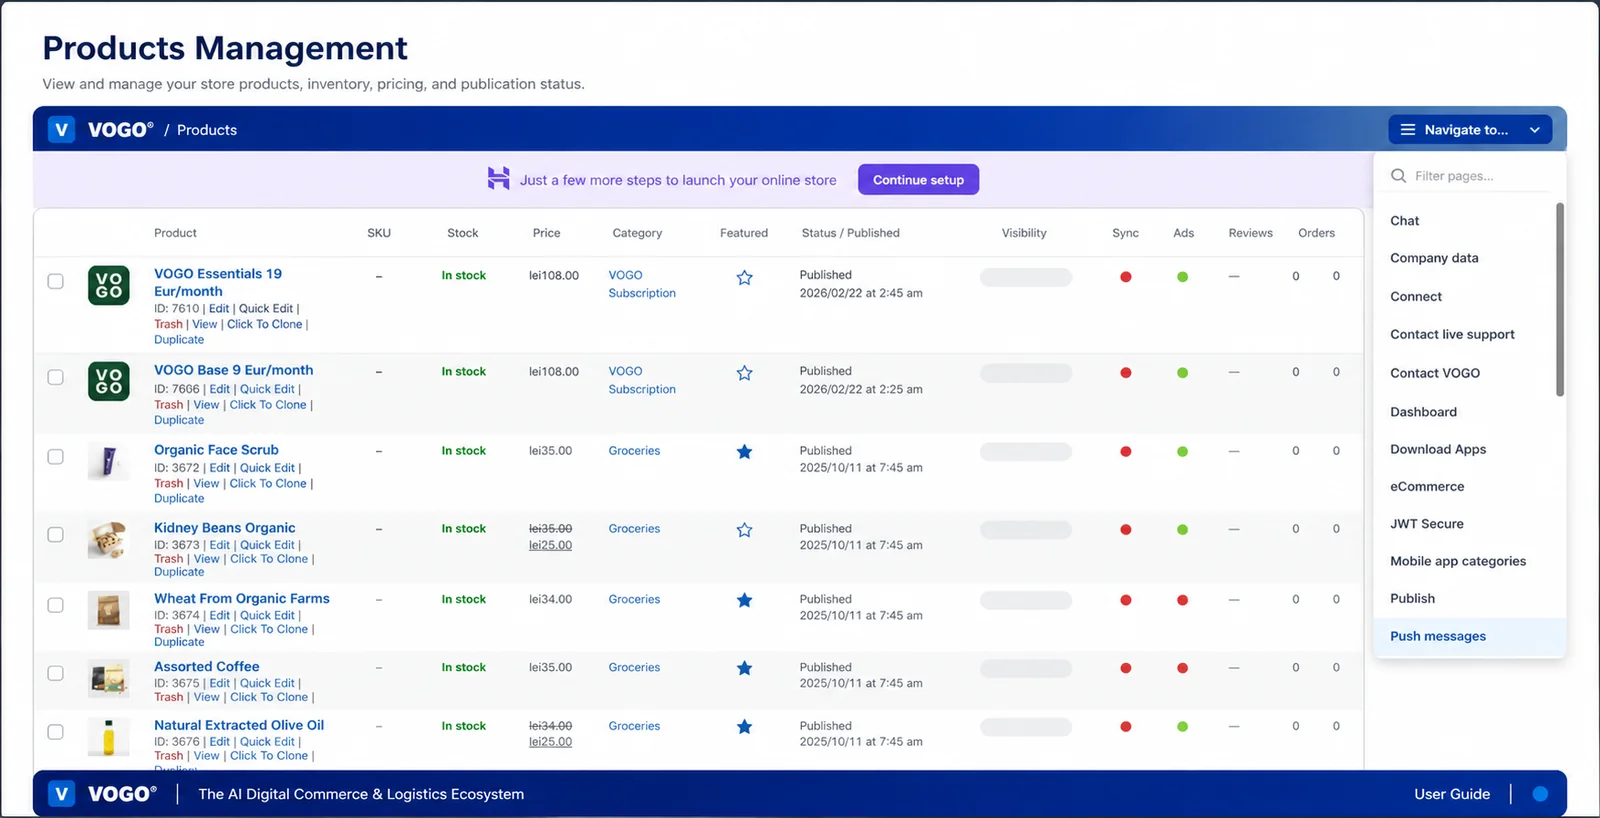Toggle featured star for Assorted Coffee
Screen dimensions: 1600x818
pyautogui.click(x=744, y=668)
